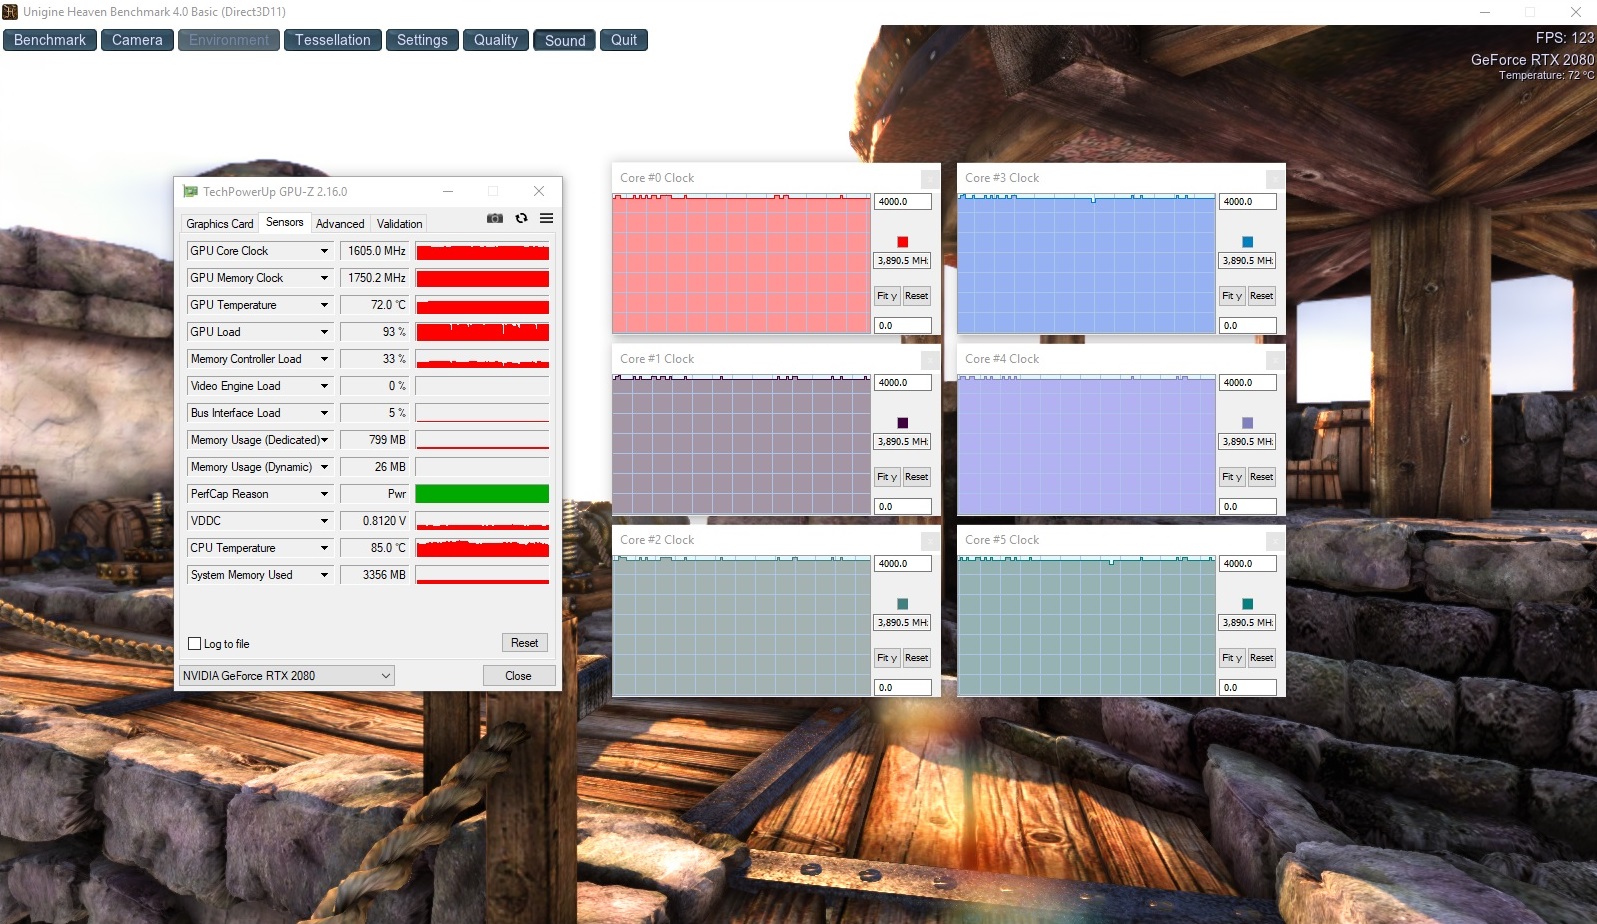Open the Settings menu in Heaven

pyautogui.click(x=422, y=40)
